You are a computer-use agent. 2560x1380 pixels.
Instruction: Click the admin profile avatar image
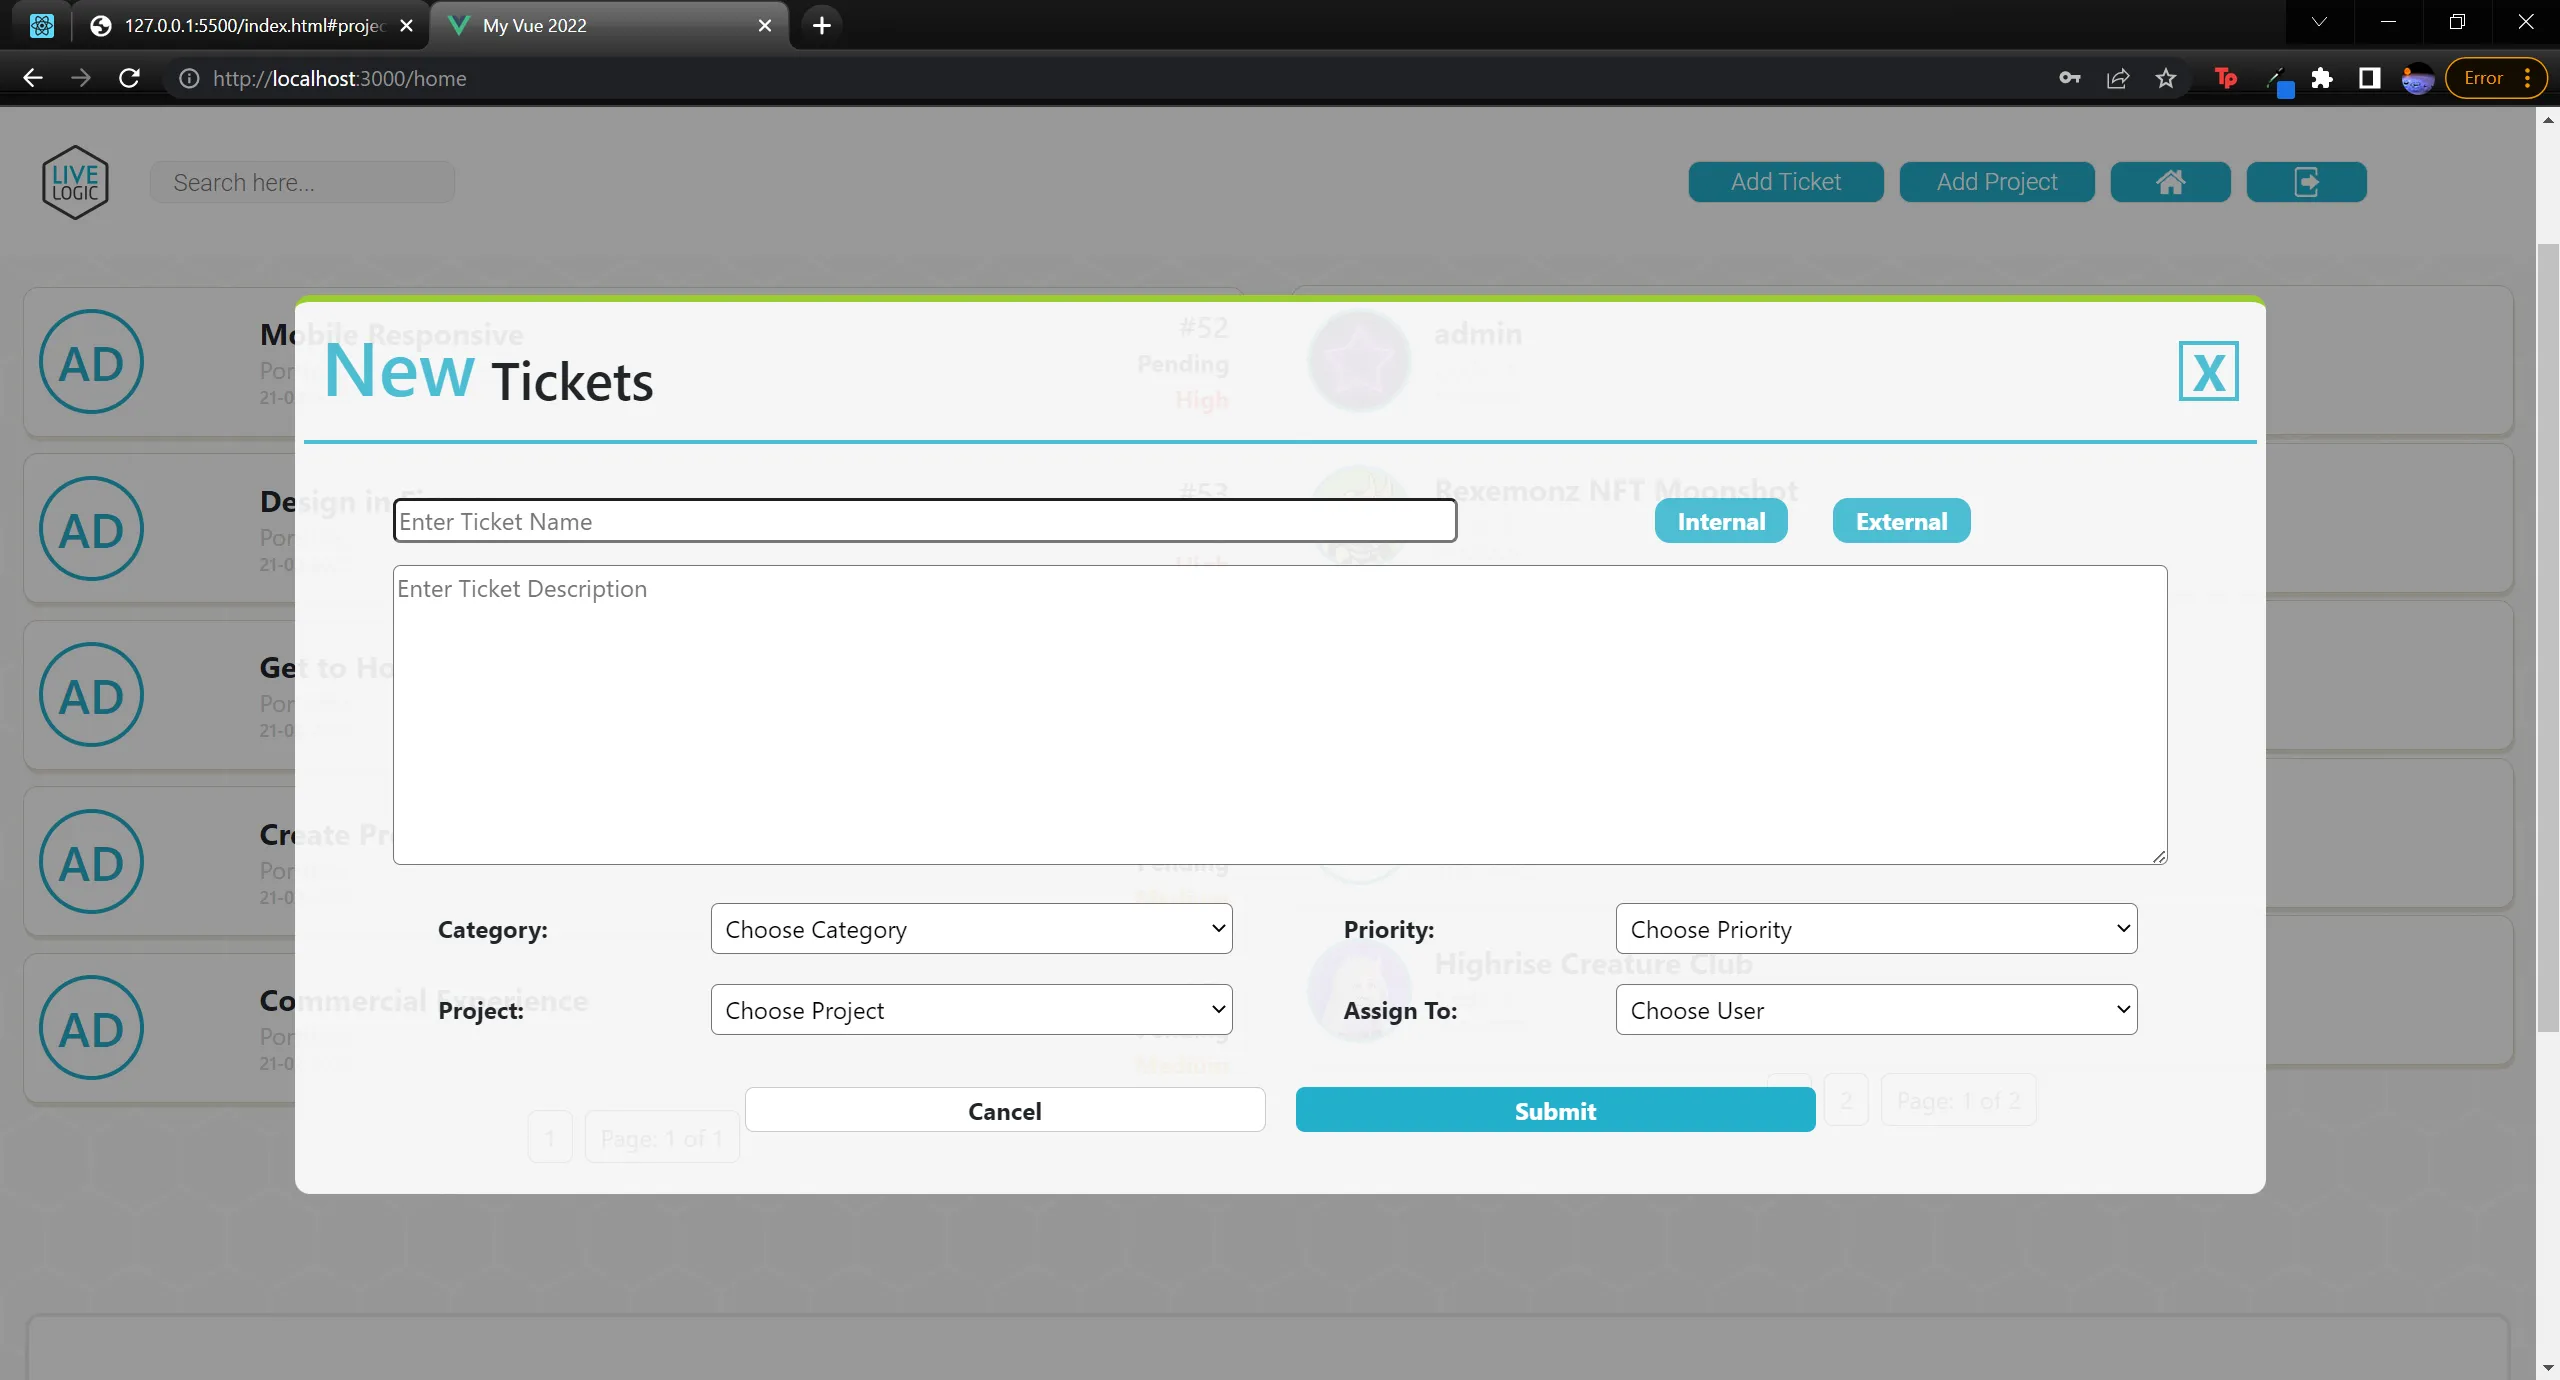point(1357,360)
